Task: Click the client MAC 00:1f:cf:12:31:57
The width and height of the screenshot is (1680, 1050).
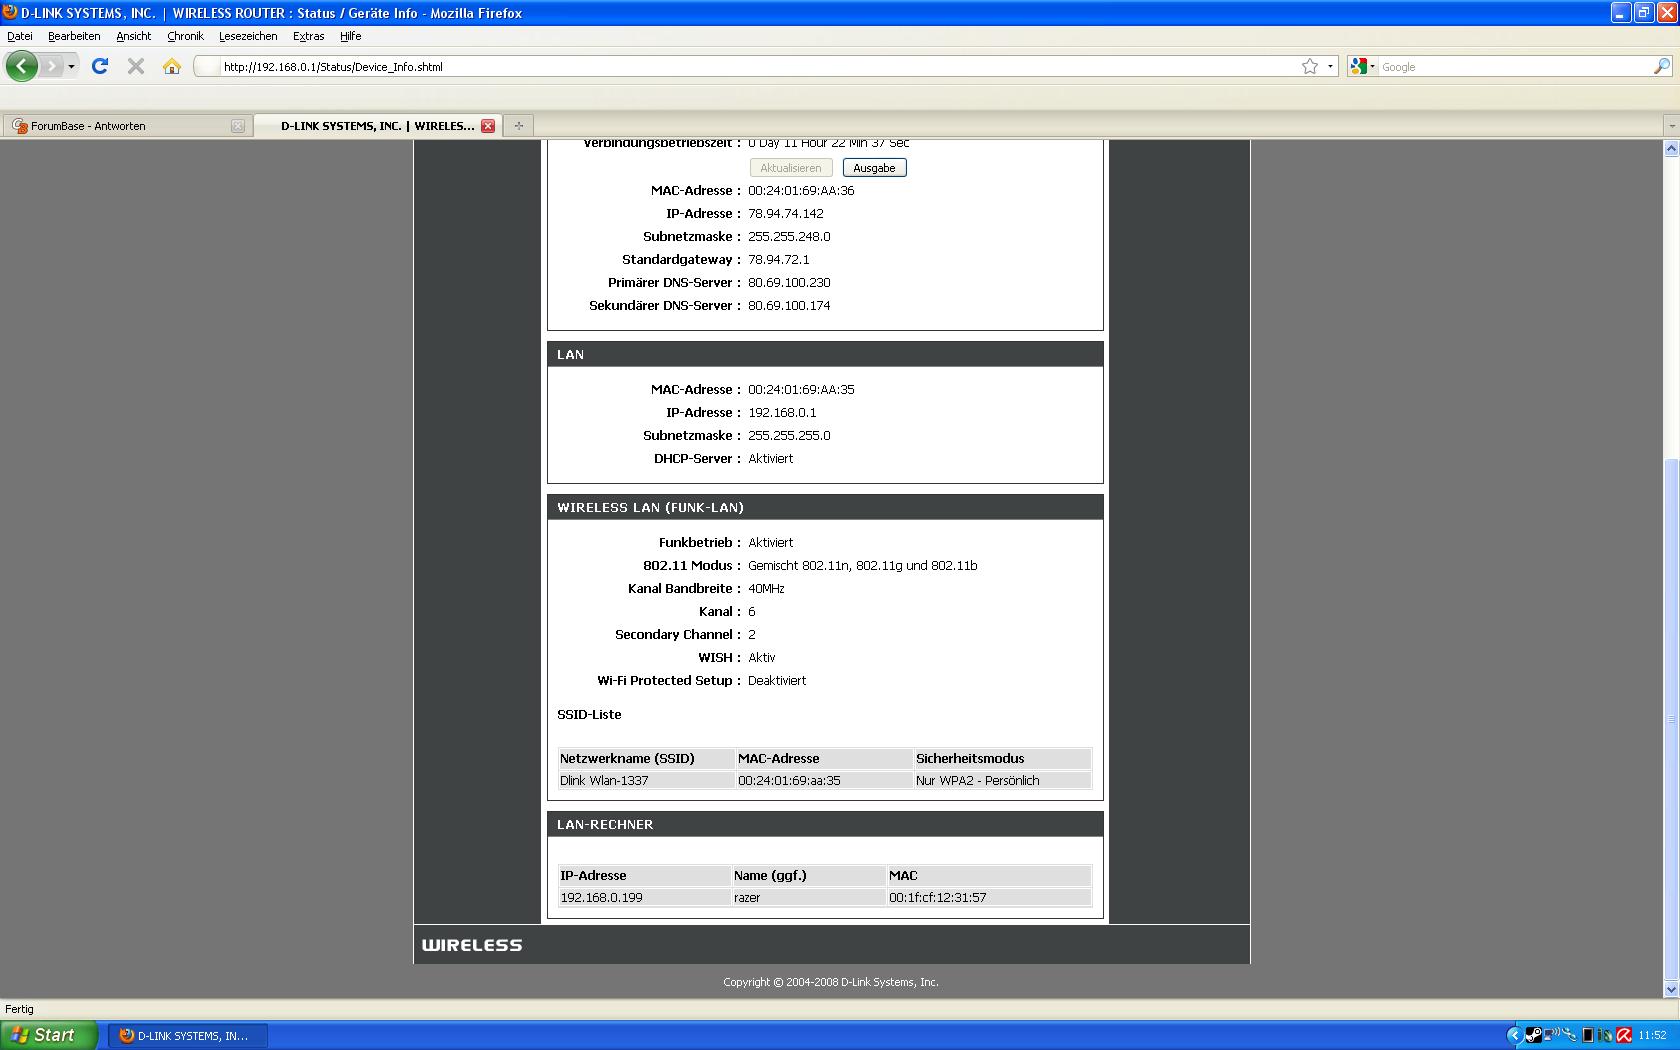Action: tap(937, 898)
